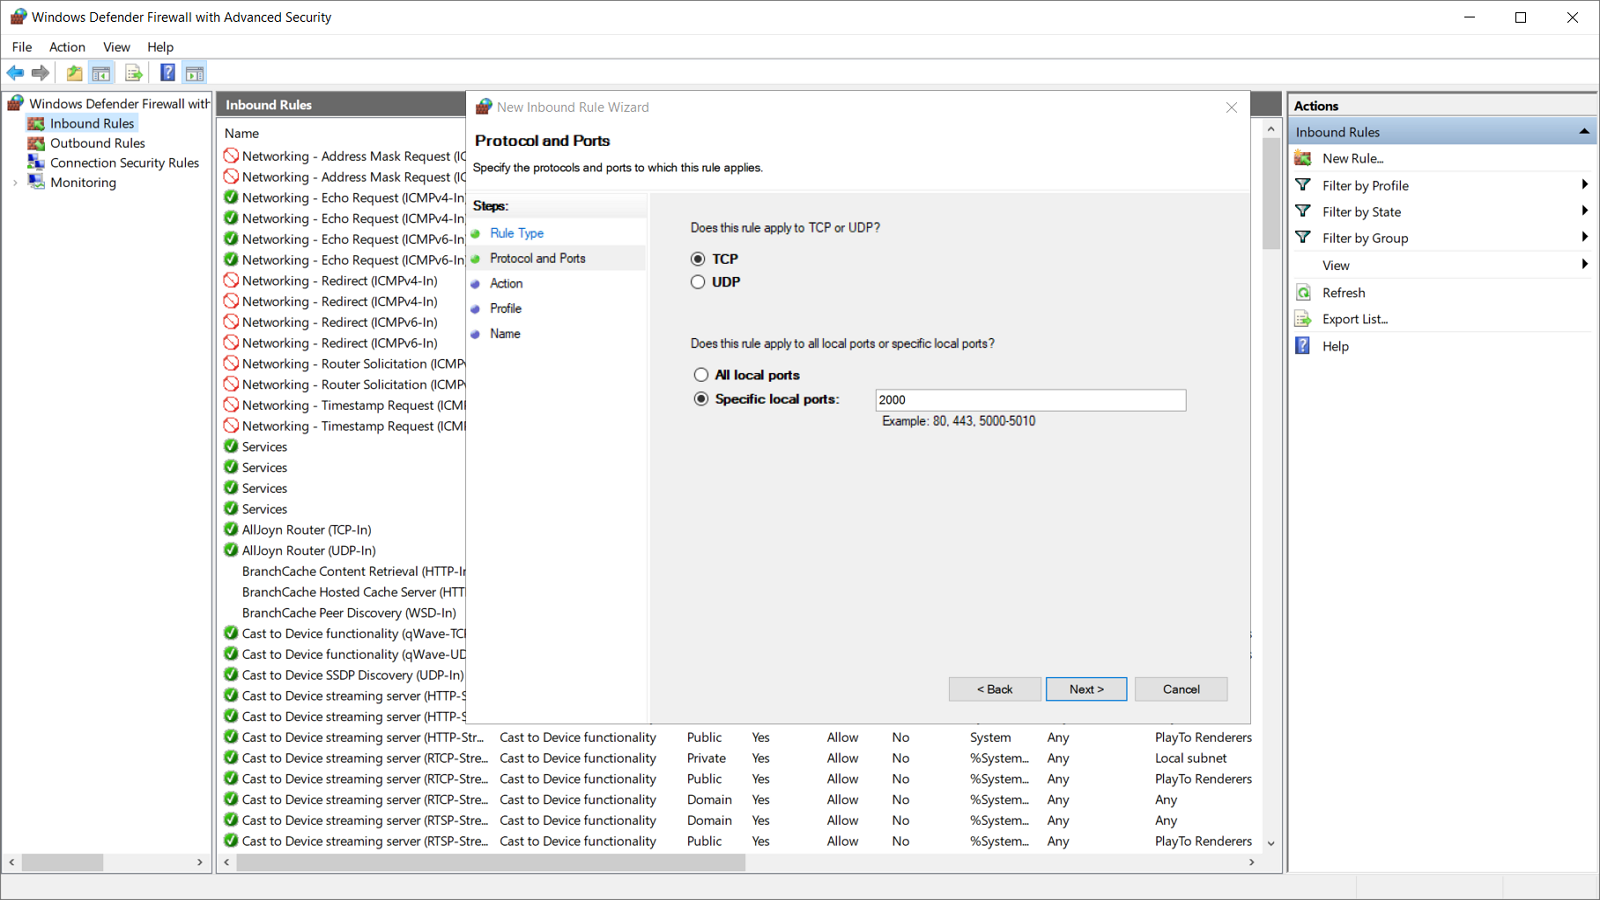Click Export List... in Actions pane
This screenshot has width=1600, height=900.
coord(1355,319)
